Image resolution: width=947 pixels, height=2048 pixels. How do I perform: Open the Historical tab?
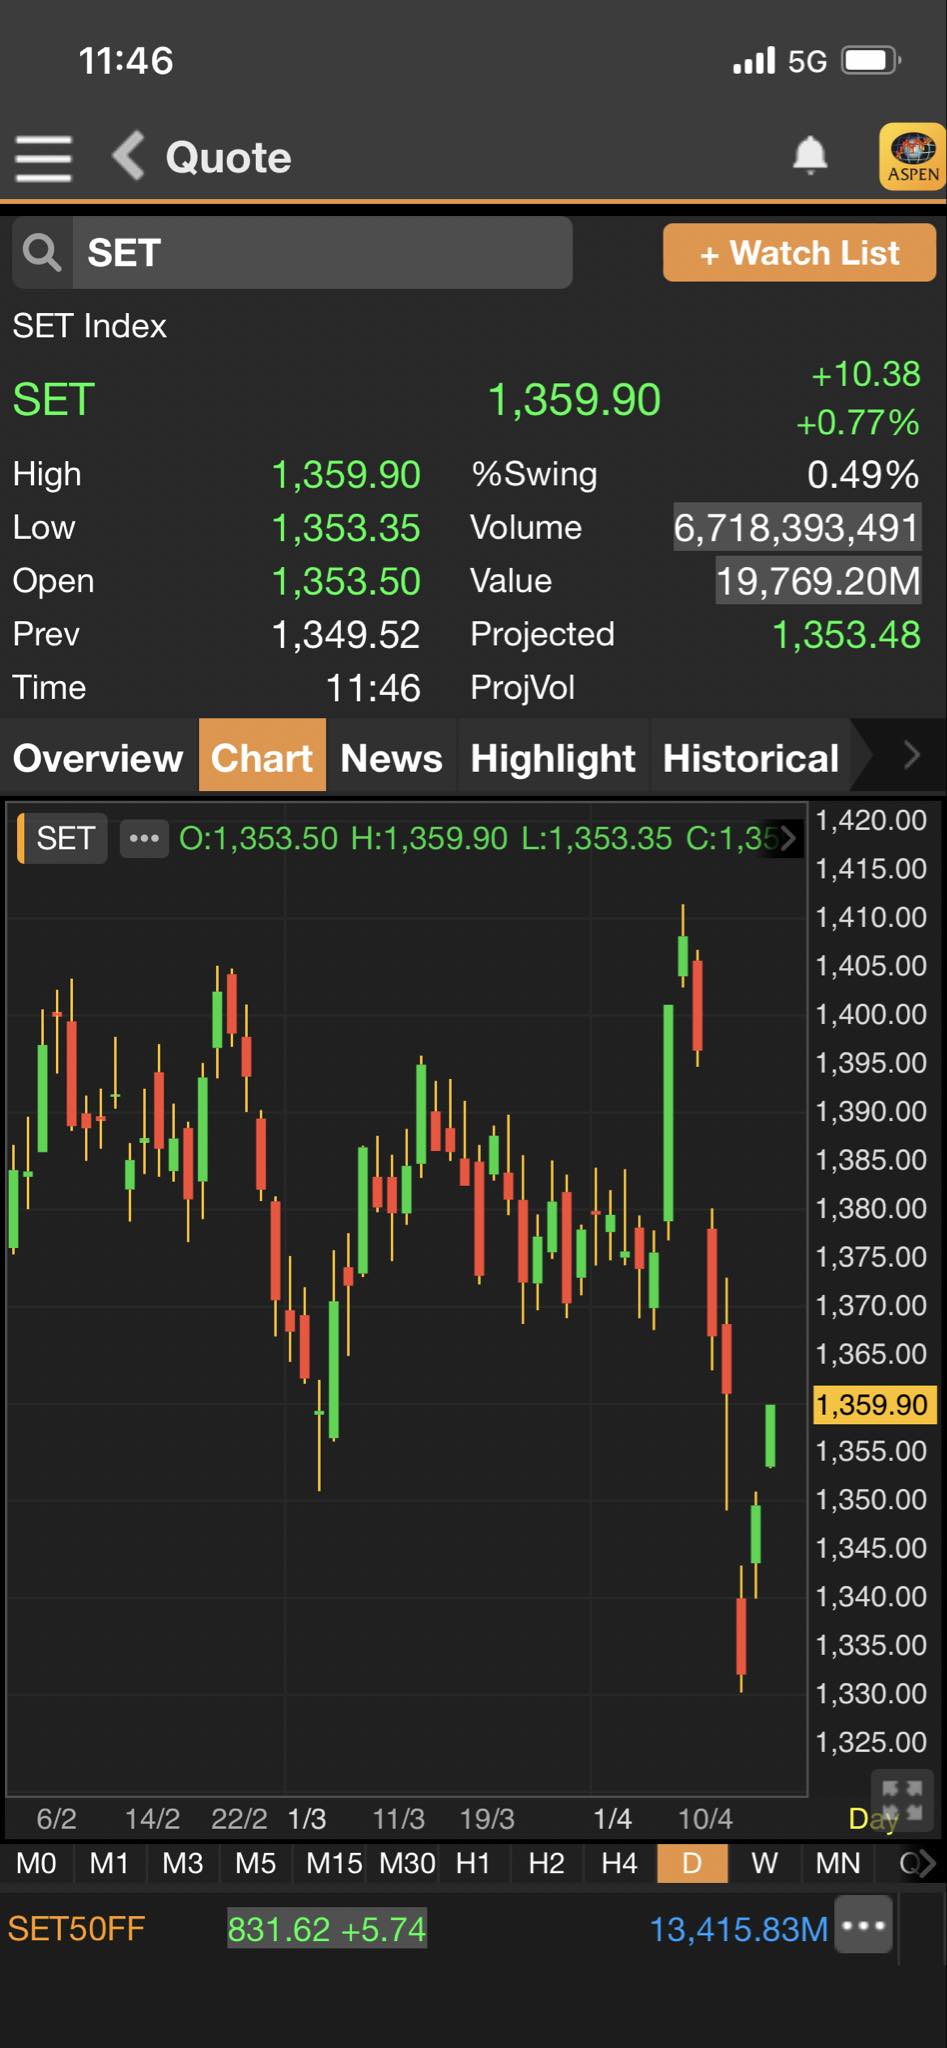coord(750,758)
